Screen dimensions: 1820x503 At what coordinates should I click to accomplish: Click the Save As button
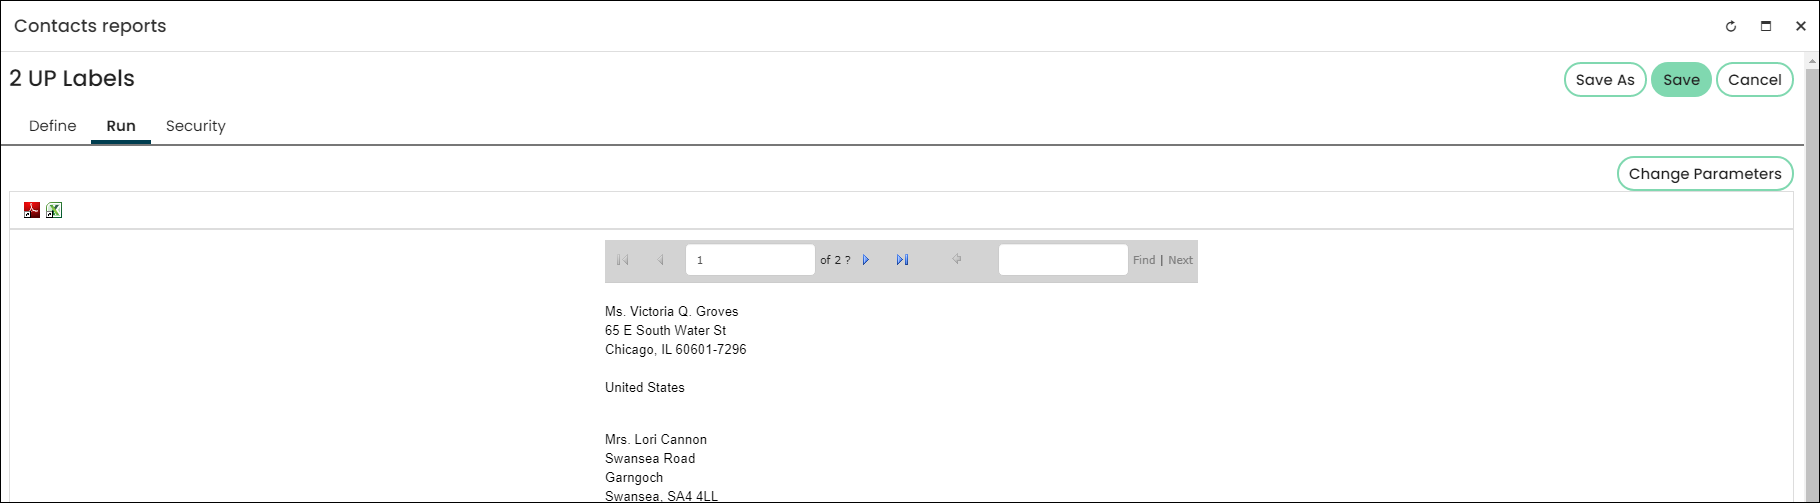pyautogui.click(x=1605, y=80)
